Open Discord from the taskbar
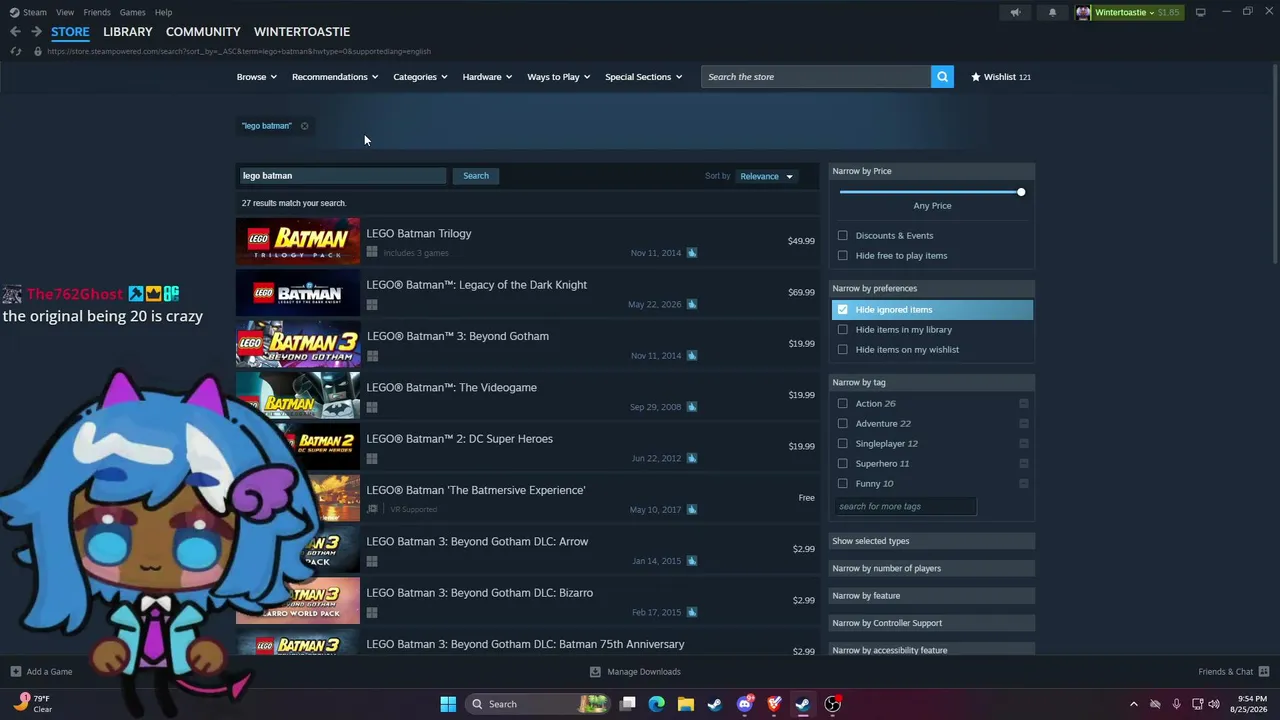 coord(745,704)
